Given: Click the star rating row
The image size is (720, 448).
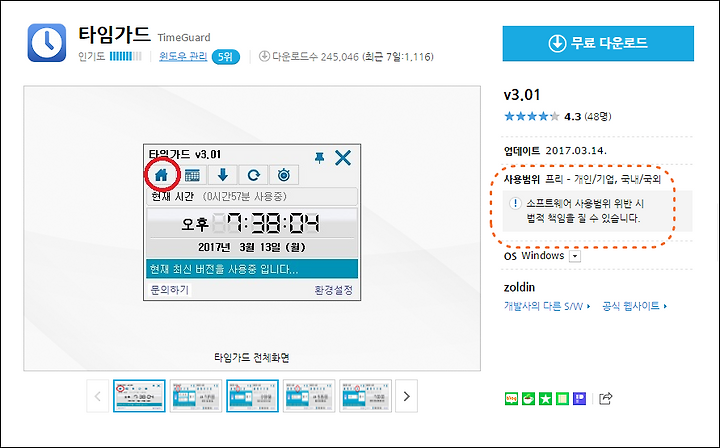Looking at the screenshot, I should point(532,117).
